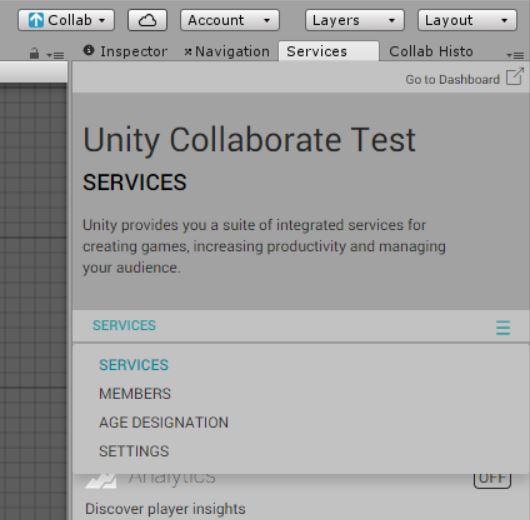Switch to the Inspector tab

click(x=126, y=51)
